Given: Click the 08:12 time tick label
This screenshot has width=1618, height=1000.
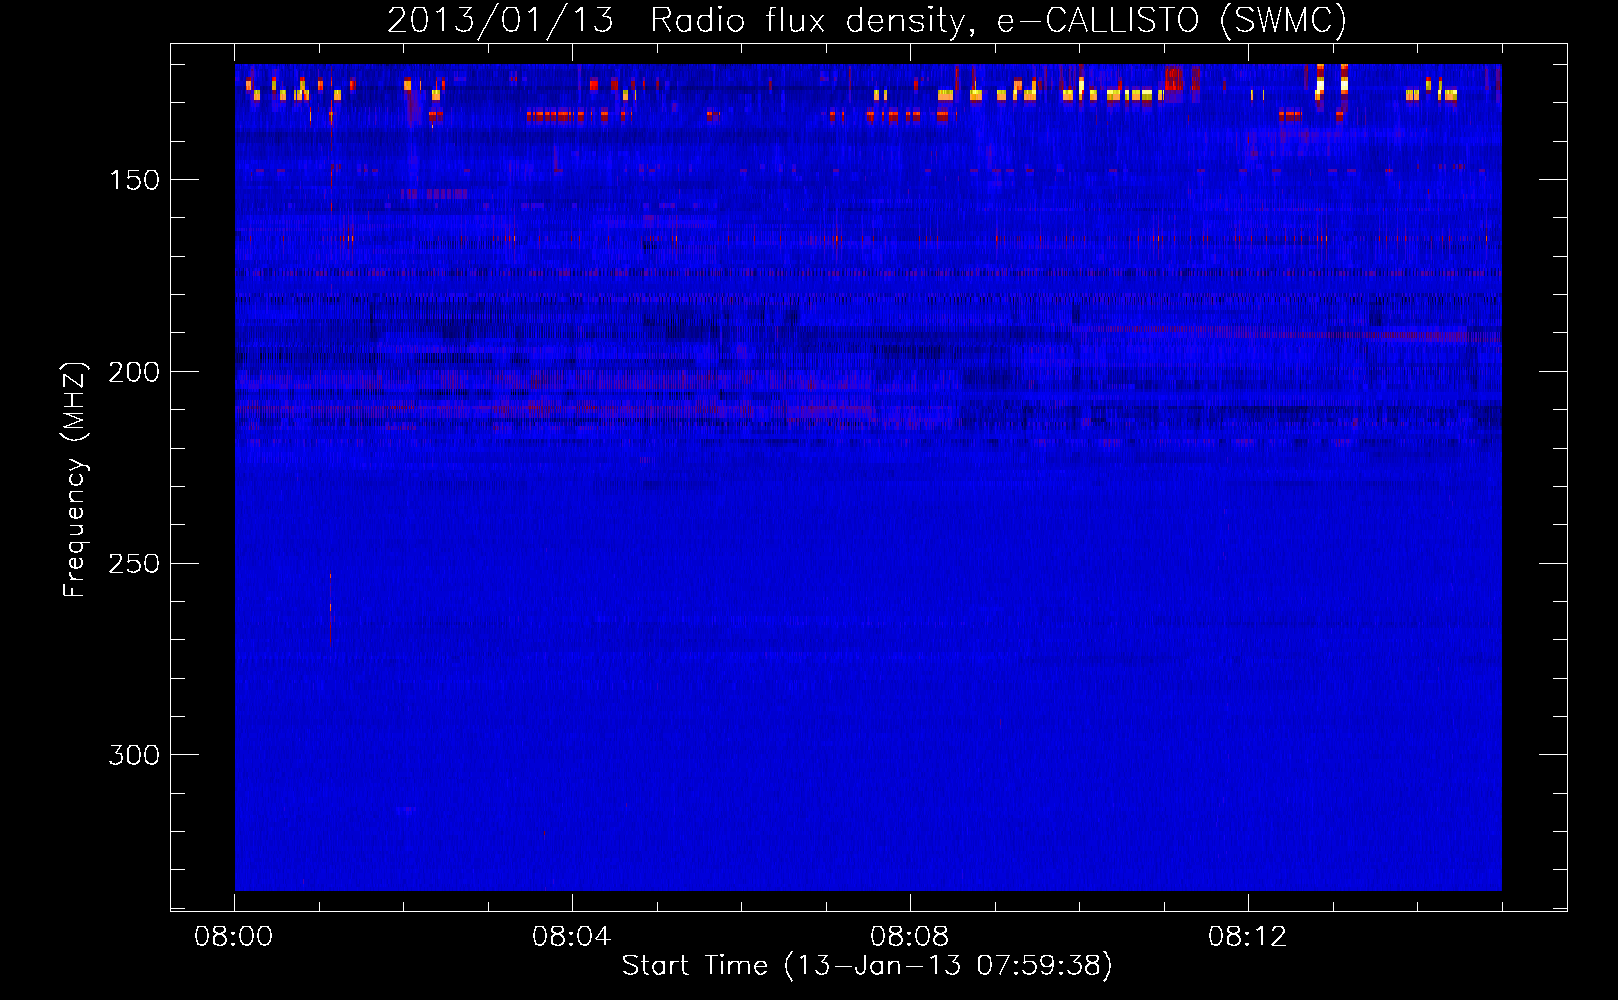Looking at the screenshot, I should pyautogui.click(x=1248, y=937).
